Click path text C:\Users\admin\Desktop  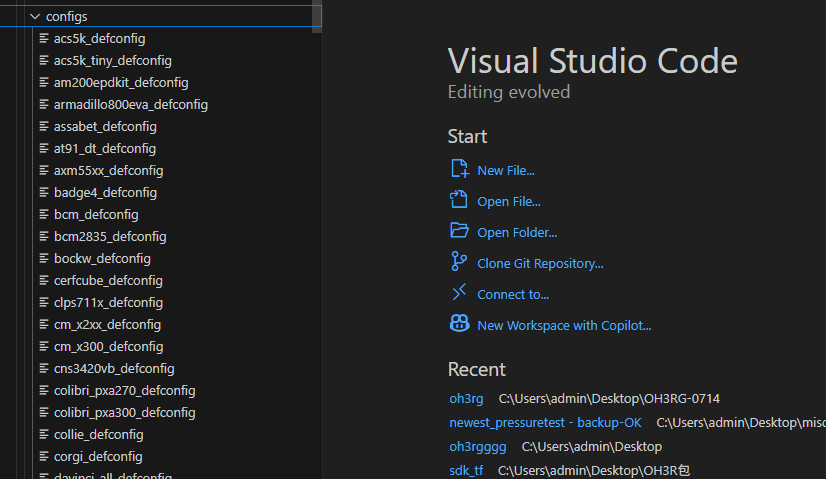pos(592,447)
